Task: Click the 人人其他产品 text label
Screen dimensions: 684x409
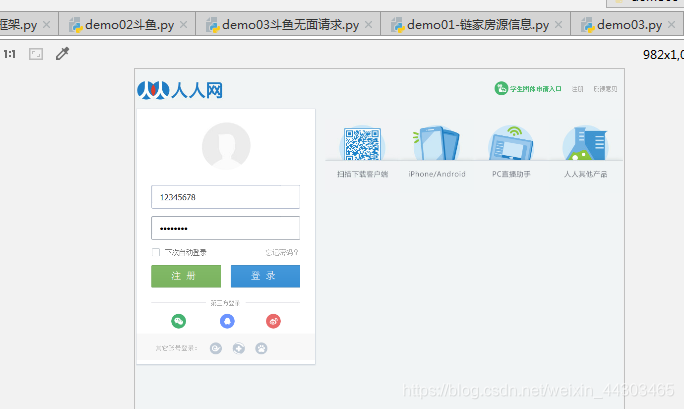Action: 585,174
